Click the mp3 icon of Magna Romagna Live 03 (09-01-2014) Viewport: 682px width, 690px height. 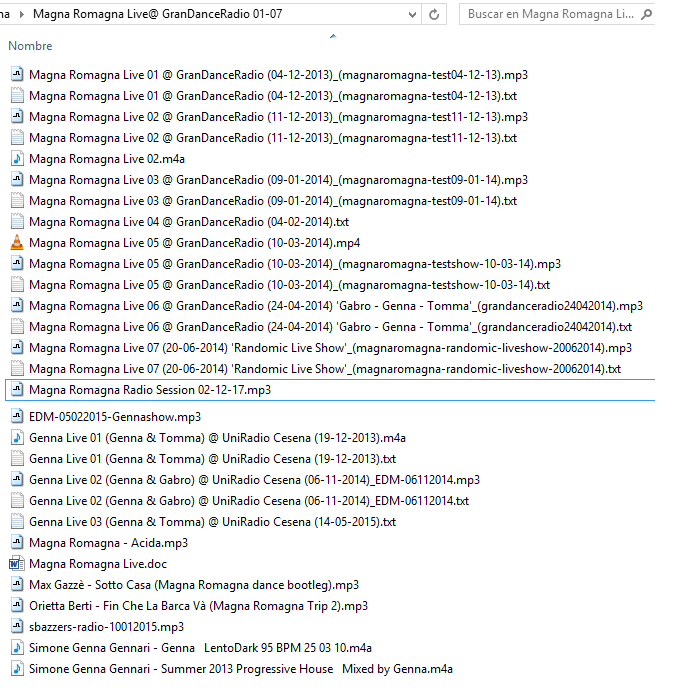(17, 180)
